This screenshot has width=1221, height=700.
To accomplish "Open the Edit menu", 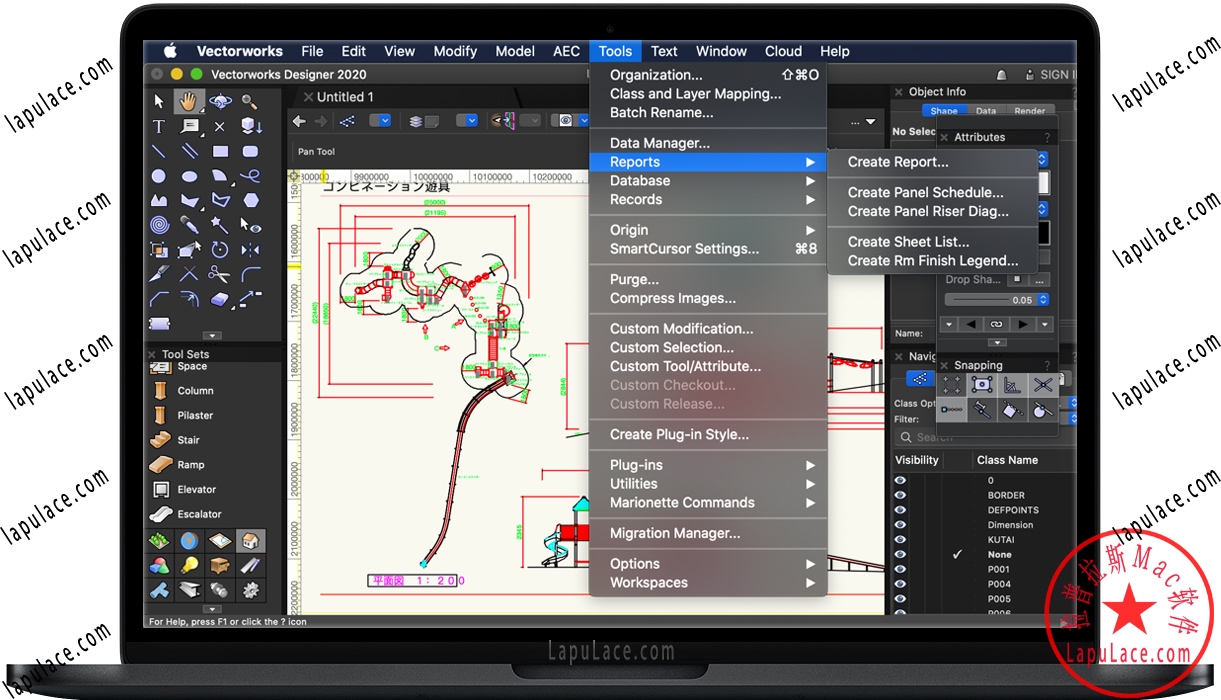I will (x=354, y=52).
